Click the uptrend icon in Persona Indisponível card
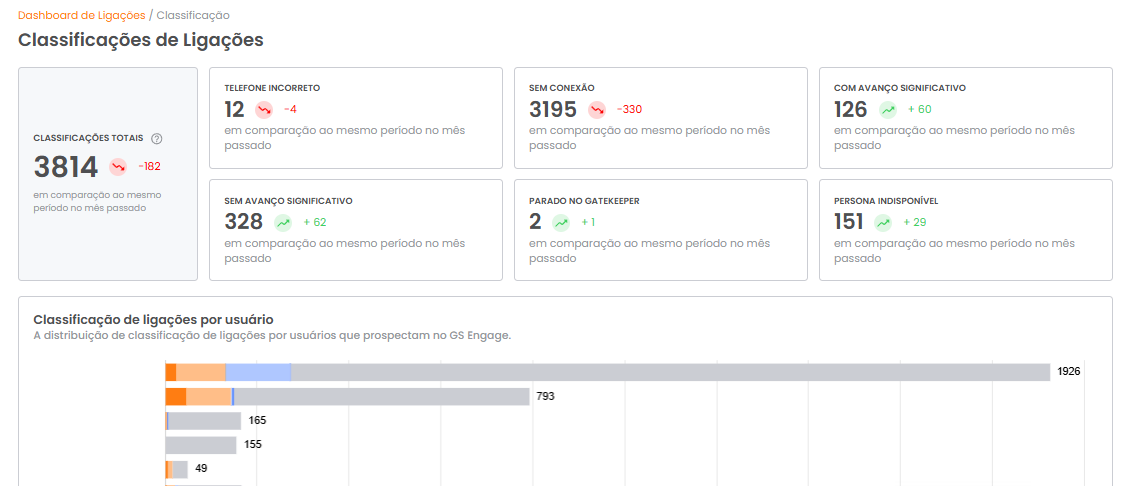The image size is (1127, 486). [883, 222]
